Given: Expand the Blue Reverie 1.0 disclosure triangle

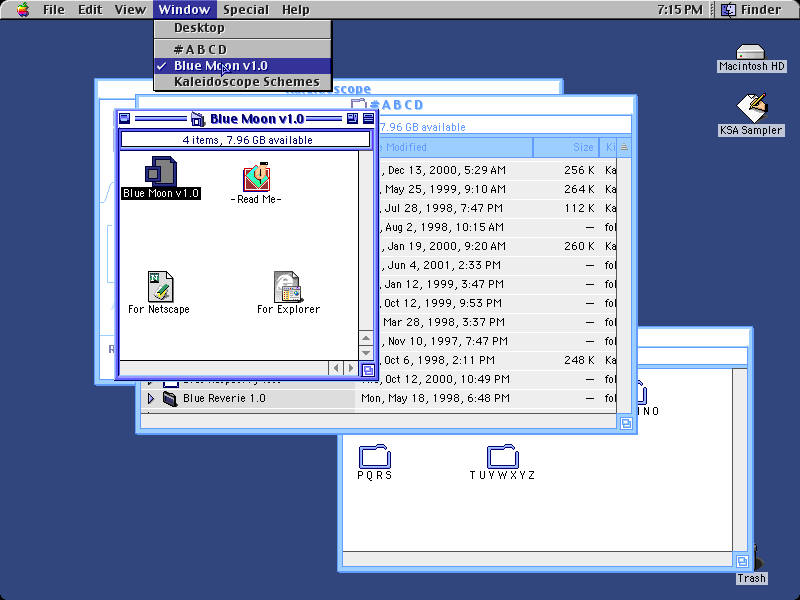Looking at the screenshot, I should pos(151,398).
